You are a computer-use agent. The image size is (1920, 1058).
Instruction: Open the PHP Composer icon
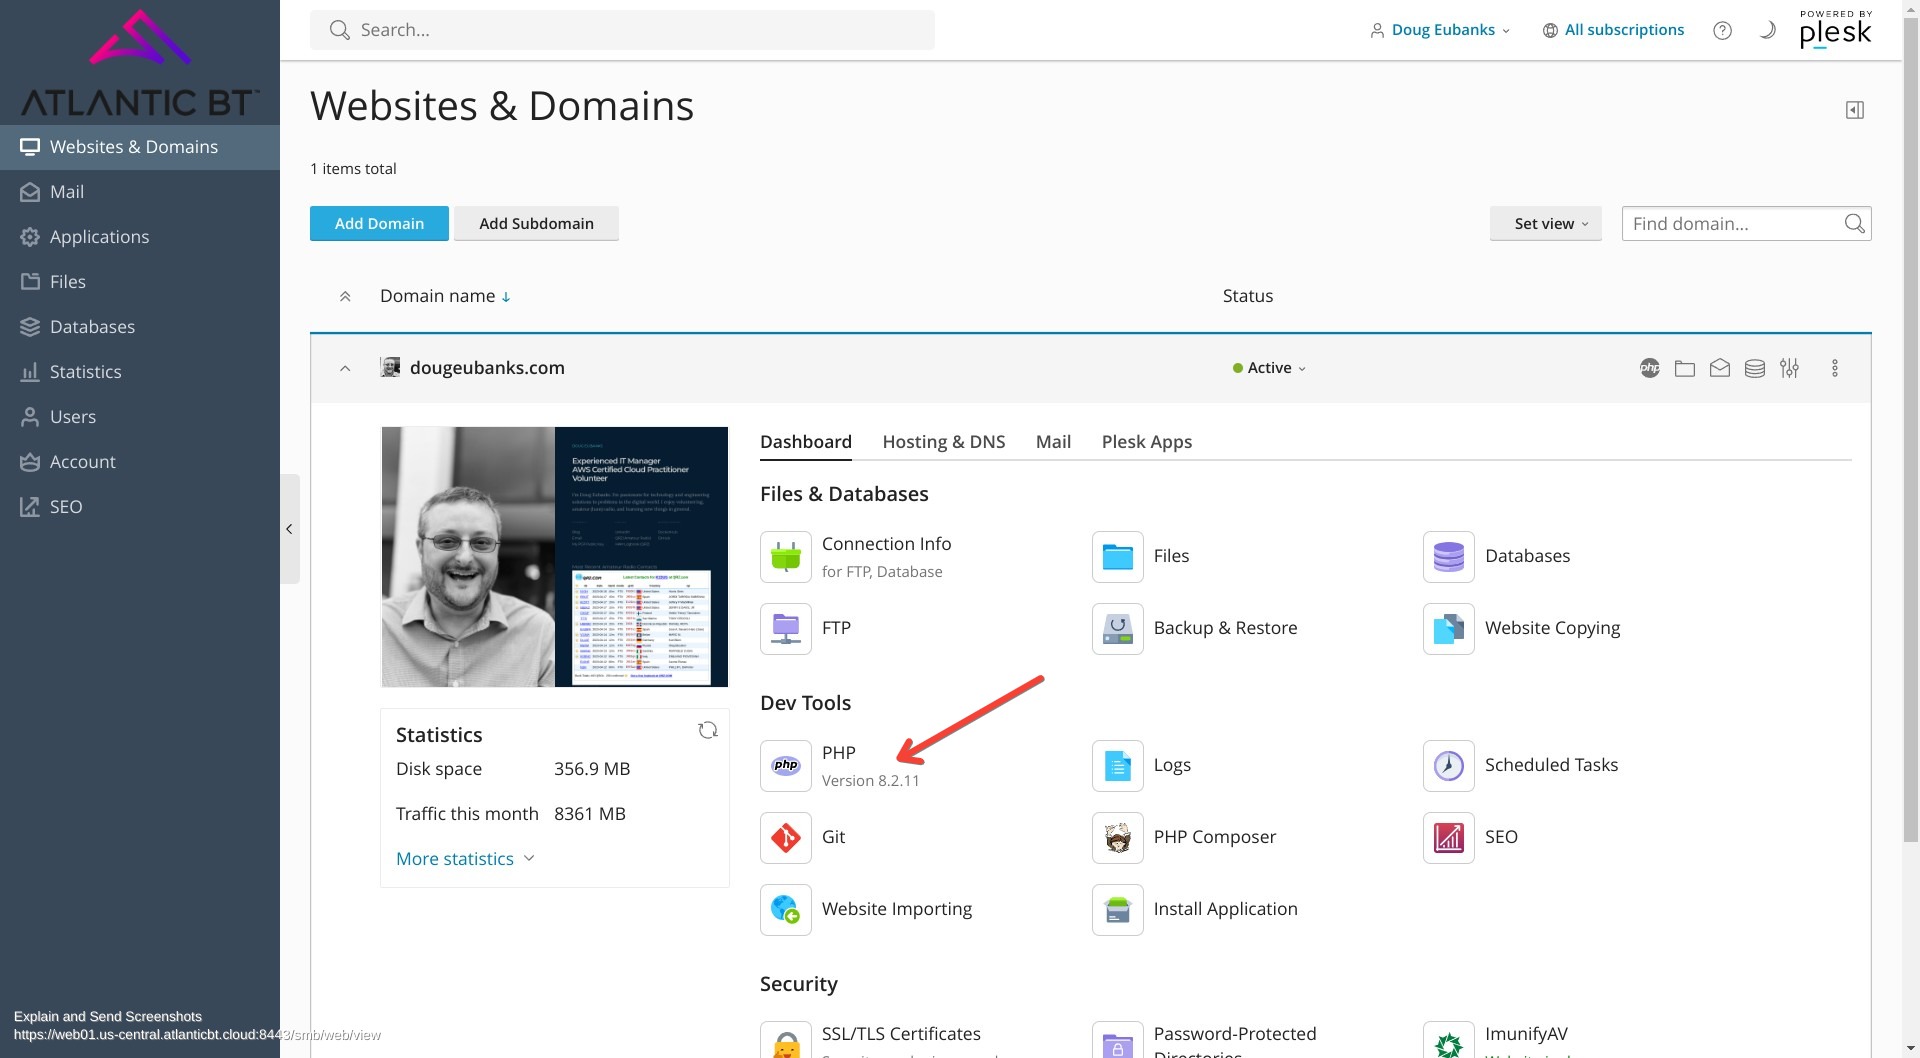1117,838
